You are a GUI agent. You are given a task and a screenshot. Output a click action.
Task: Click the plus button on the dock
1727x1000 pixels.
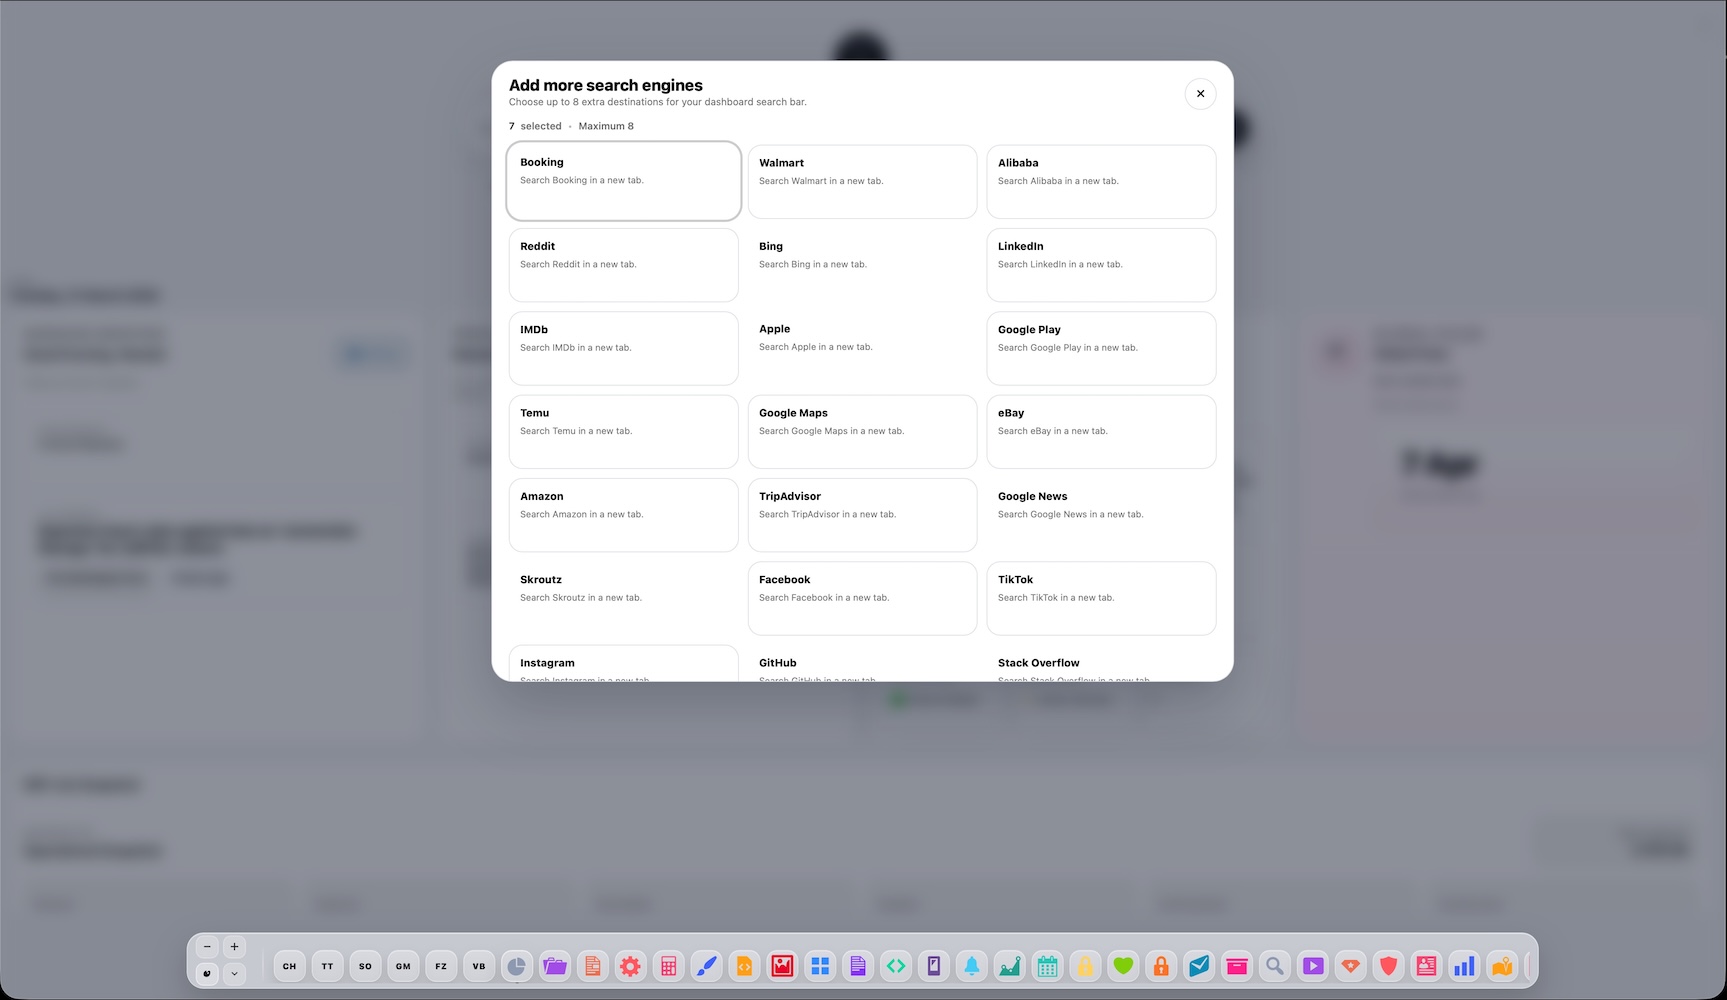coord(234,947)
